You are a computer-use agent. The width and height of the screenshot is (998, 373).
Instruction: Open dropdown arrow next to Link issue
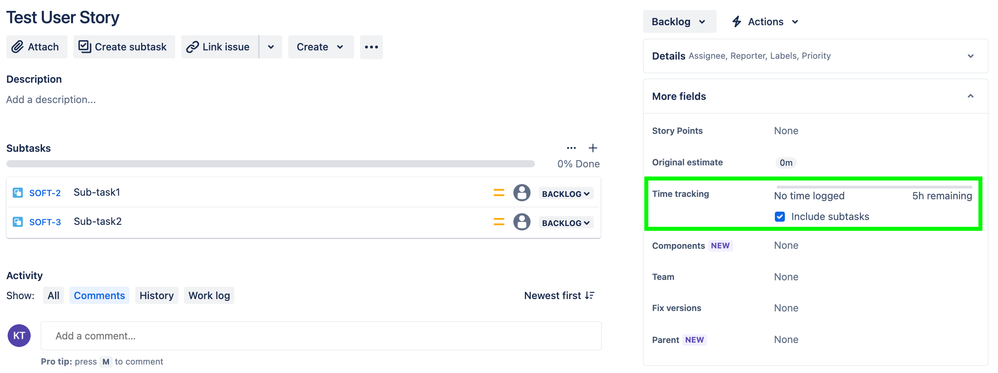pyautogui.click(x=271, y=47)
